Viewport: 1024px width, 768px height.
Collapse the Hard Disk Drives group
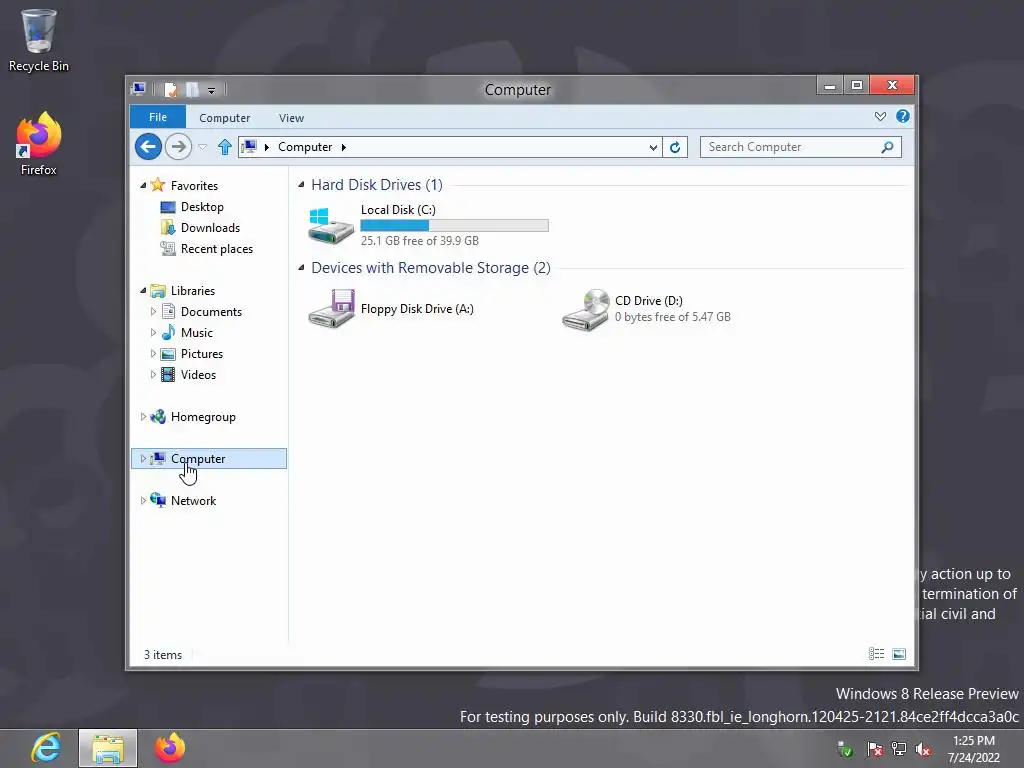pyautogui.click(x=301, y=185)
